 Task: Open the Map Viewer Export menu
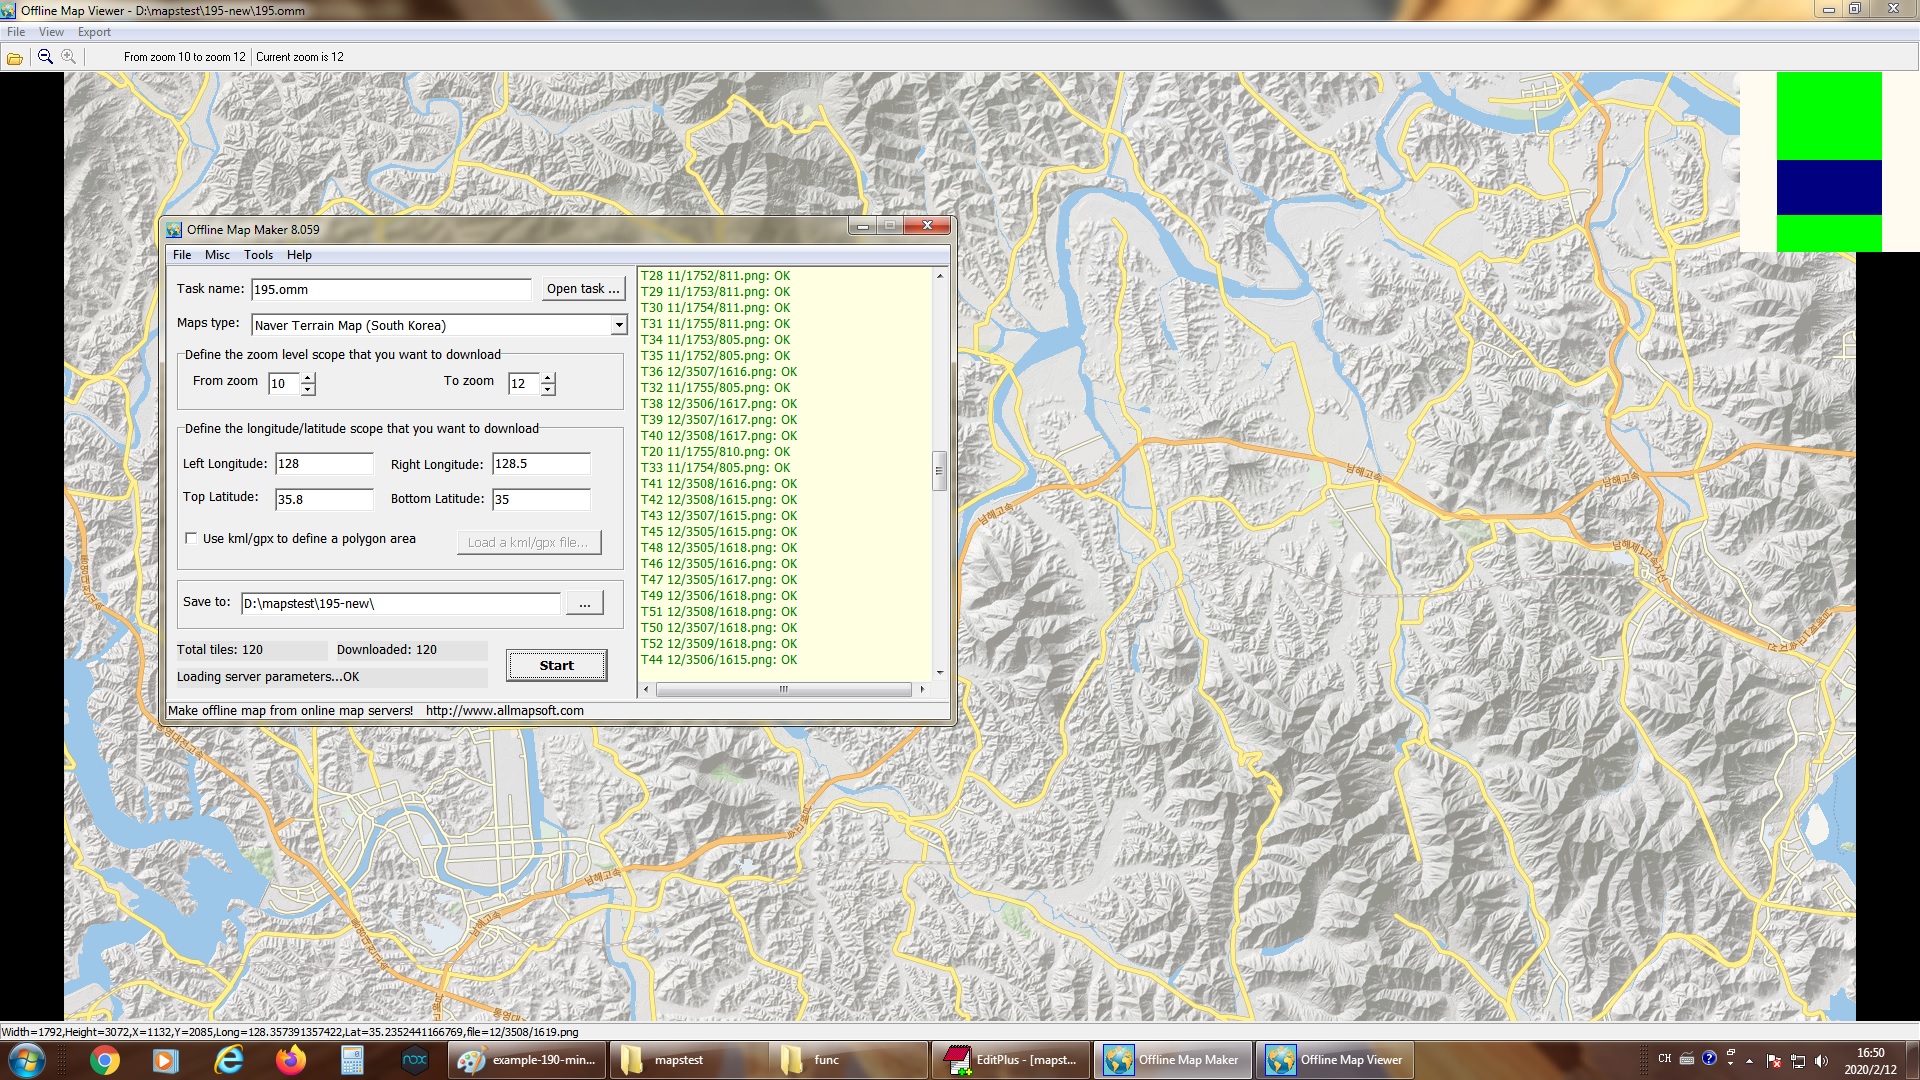coord(94,32)
